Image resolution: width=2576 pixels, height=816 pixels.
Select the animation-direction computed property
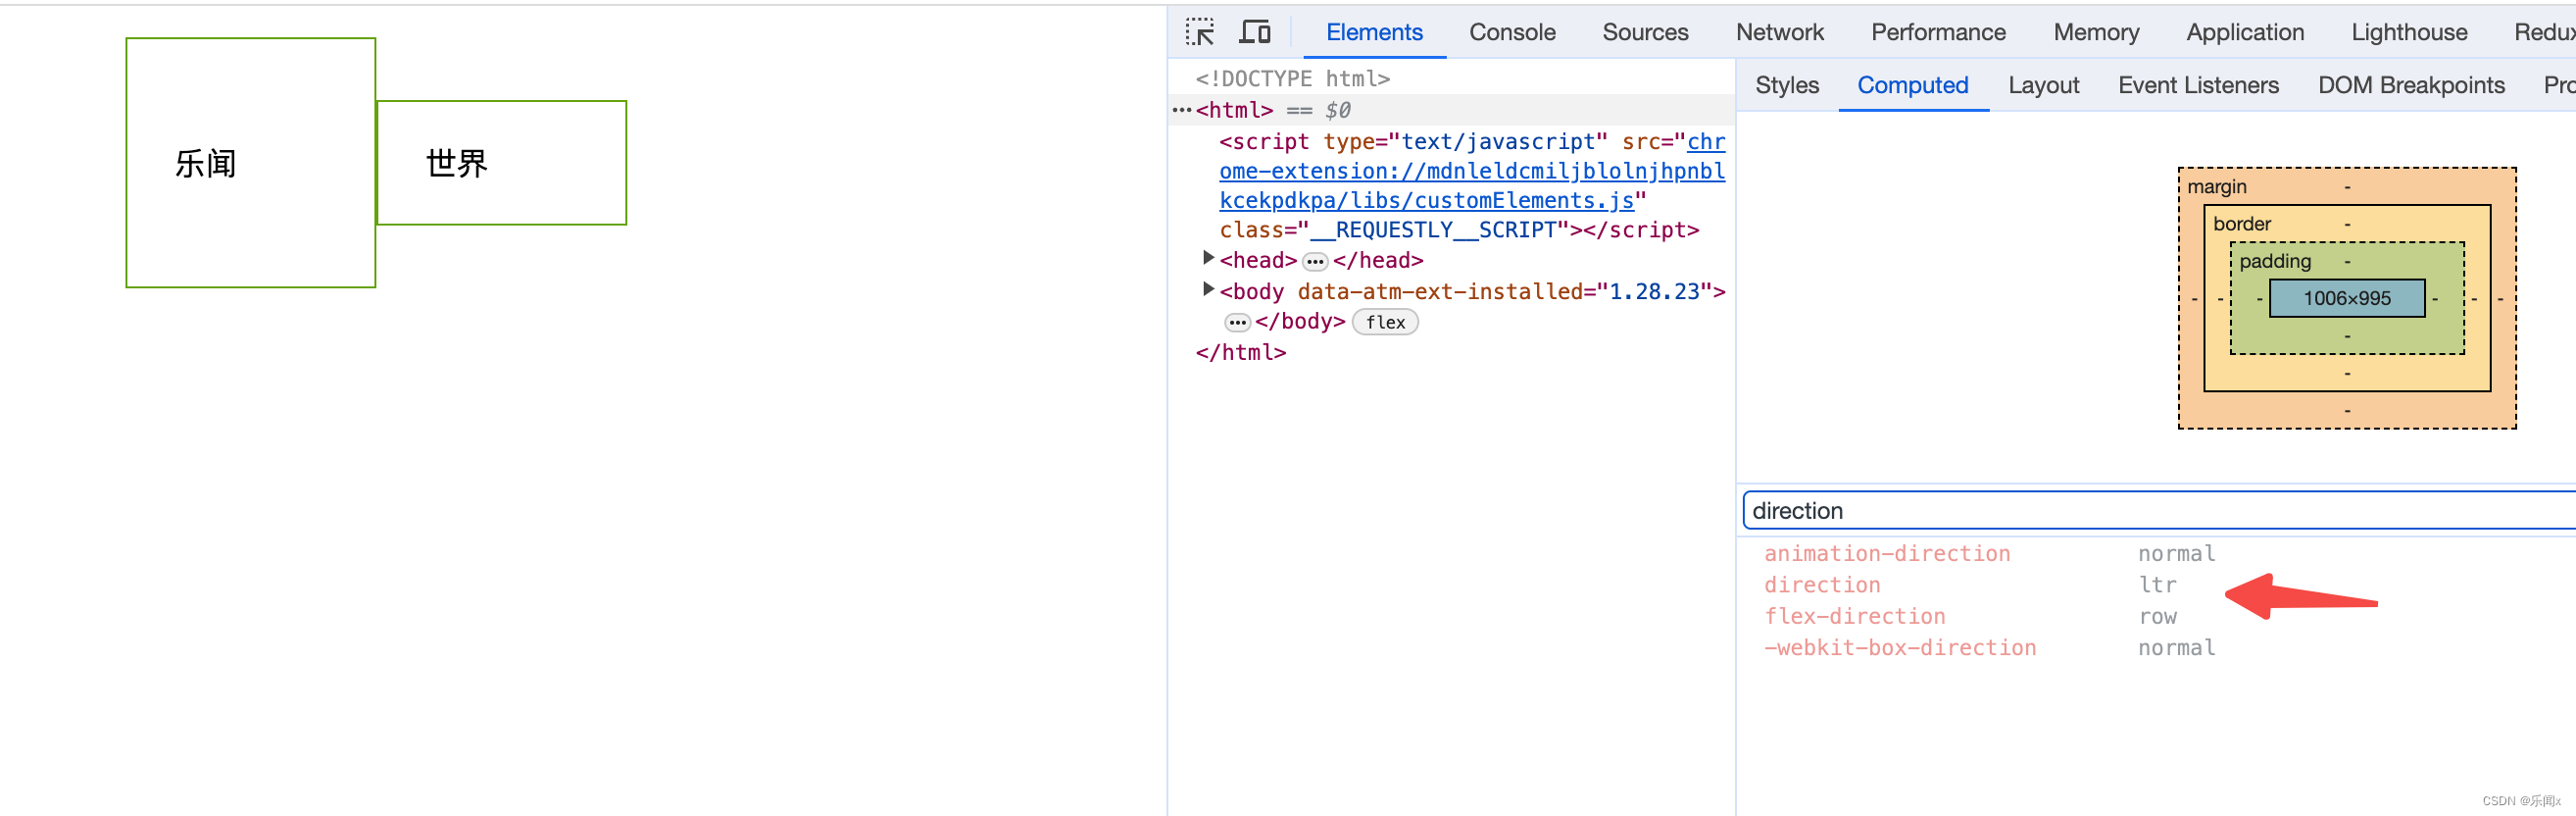point(1886,553)
